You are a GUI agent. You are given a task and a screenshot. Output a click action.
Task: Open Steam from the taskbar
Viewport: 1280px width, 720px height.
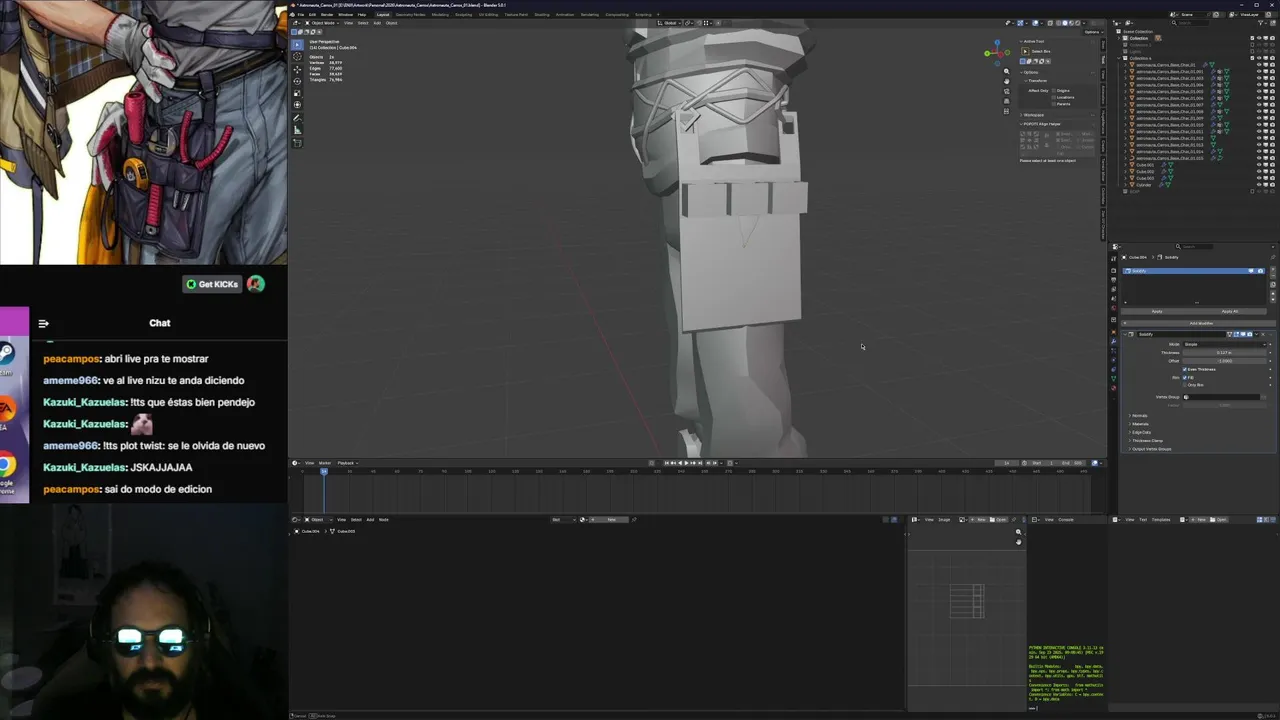click(7, 353)
